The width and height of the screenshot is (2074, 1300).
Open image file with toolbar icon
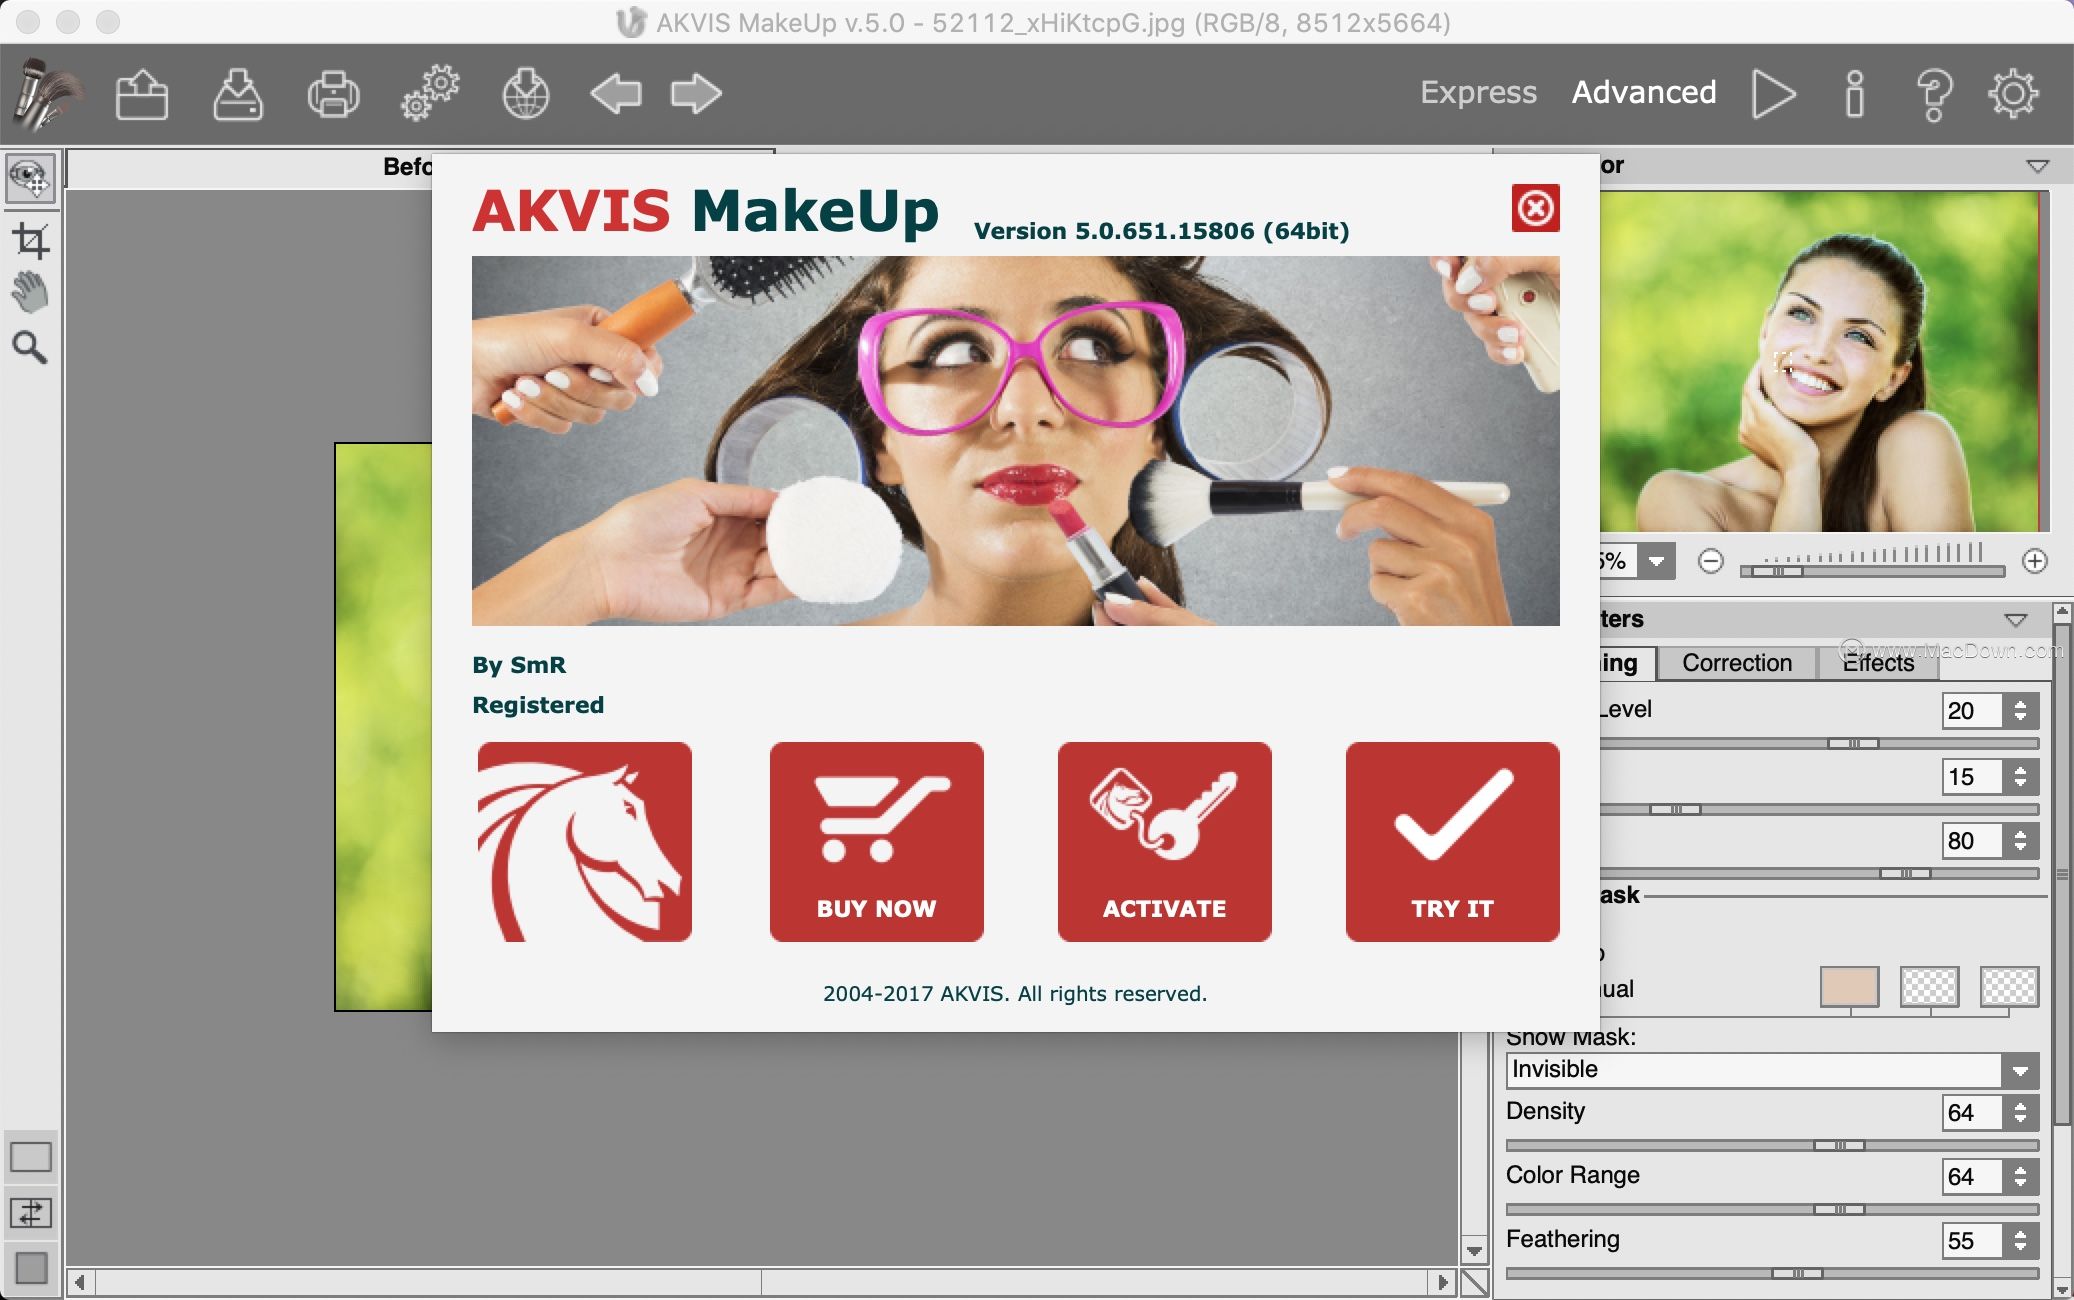point(141,94)
